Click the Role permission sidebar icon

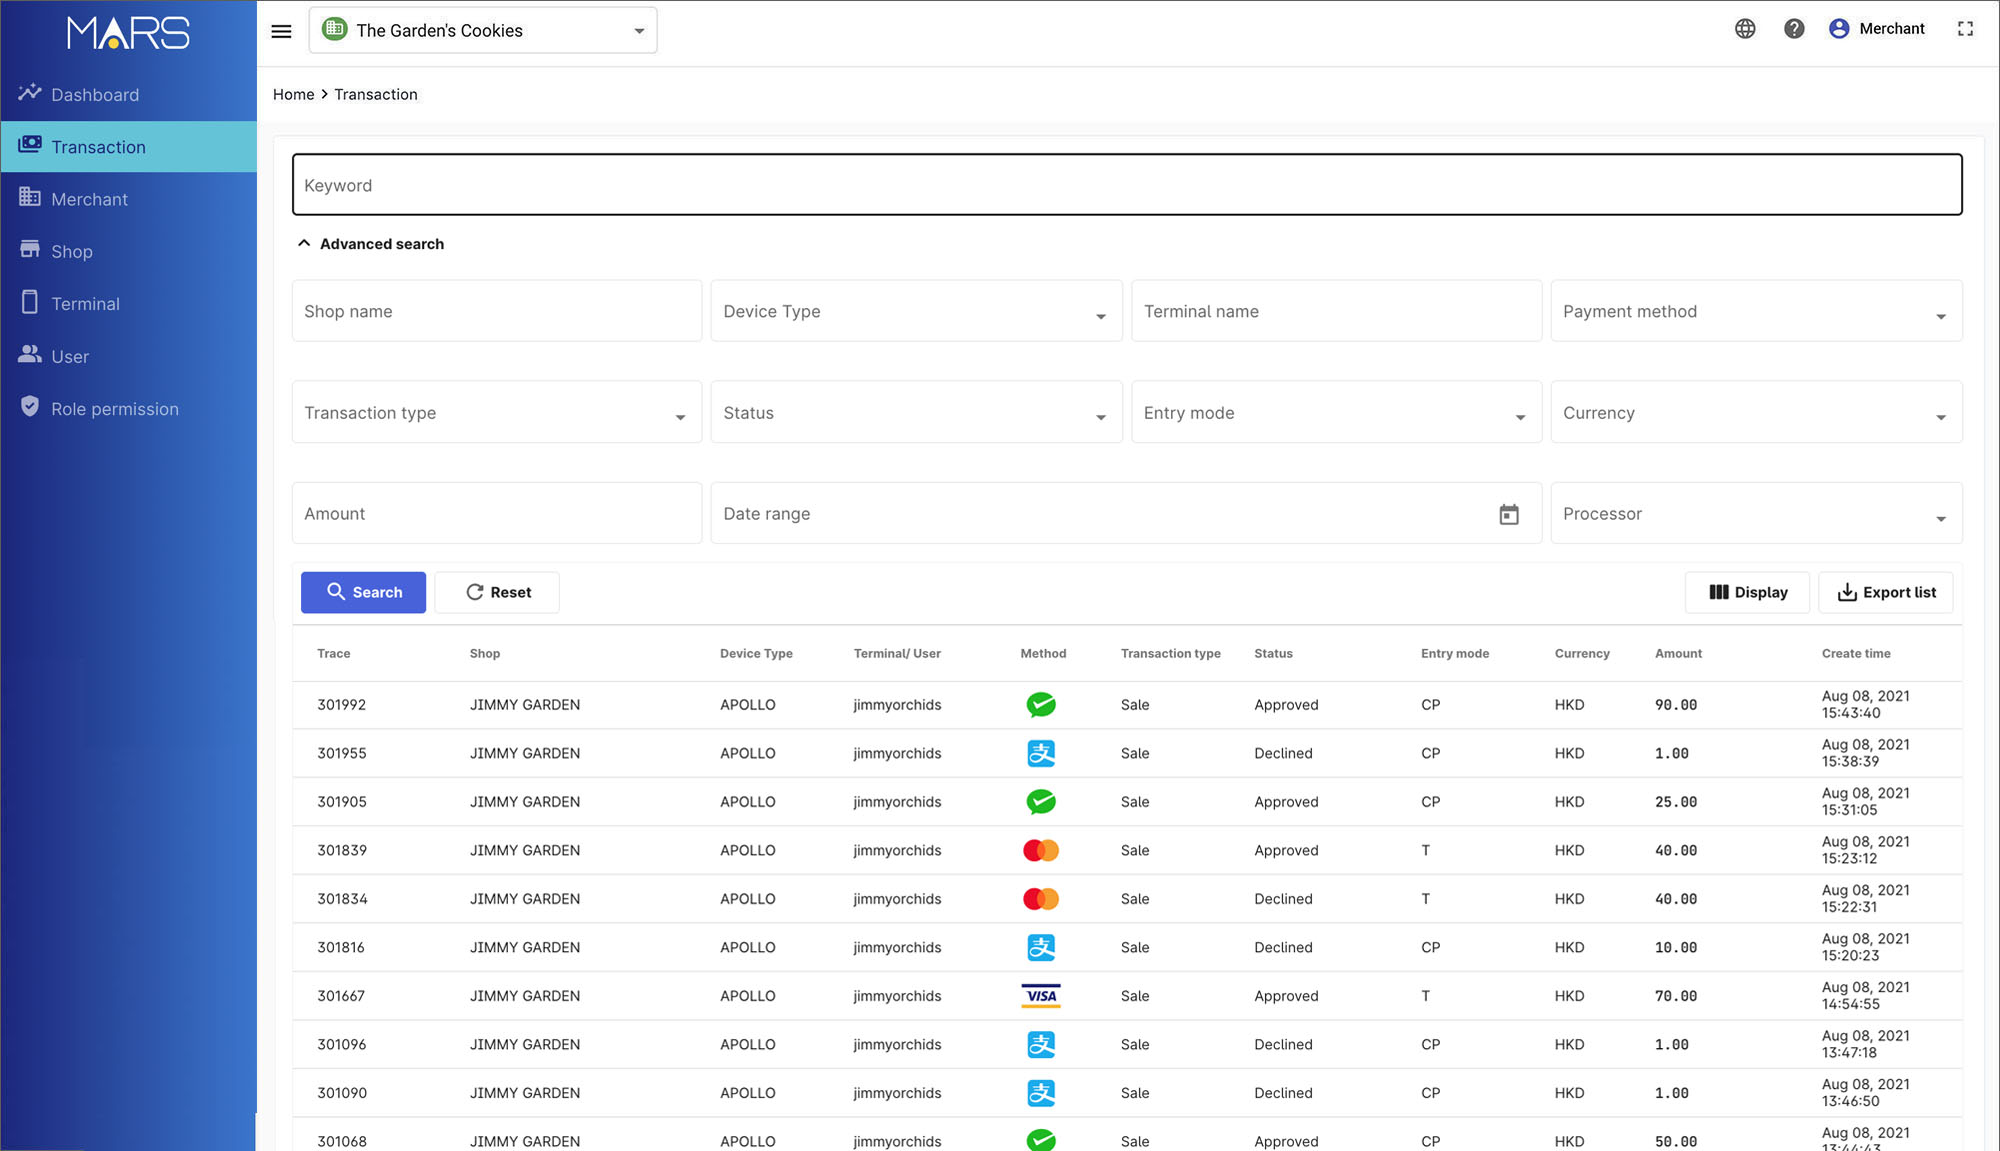click(30, 408)
